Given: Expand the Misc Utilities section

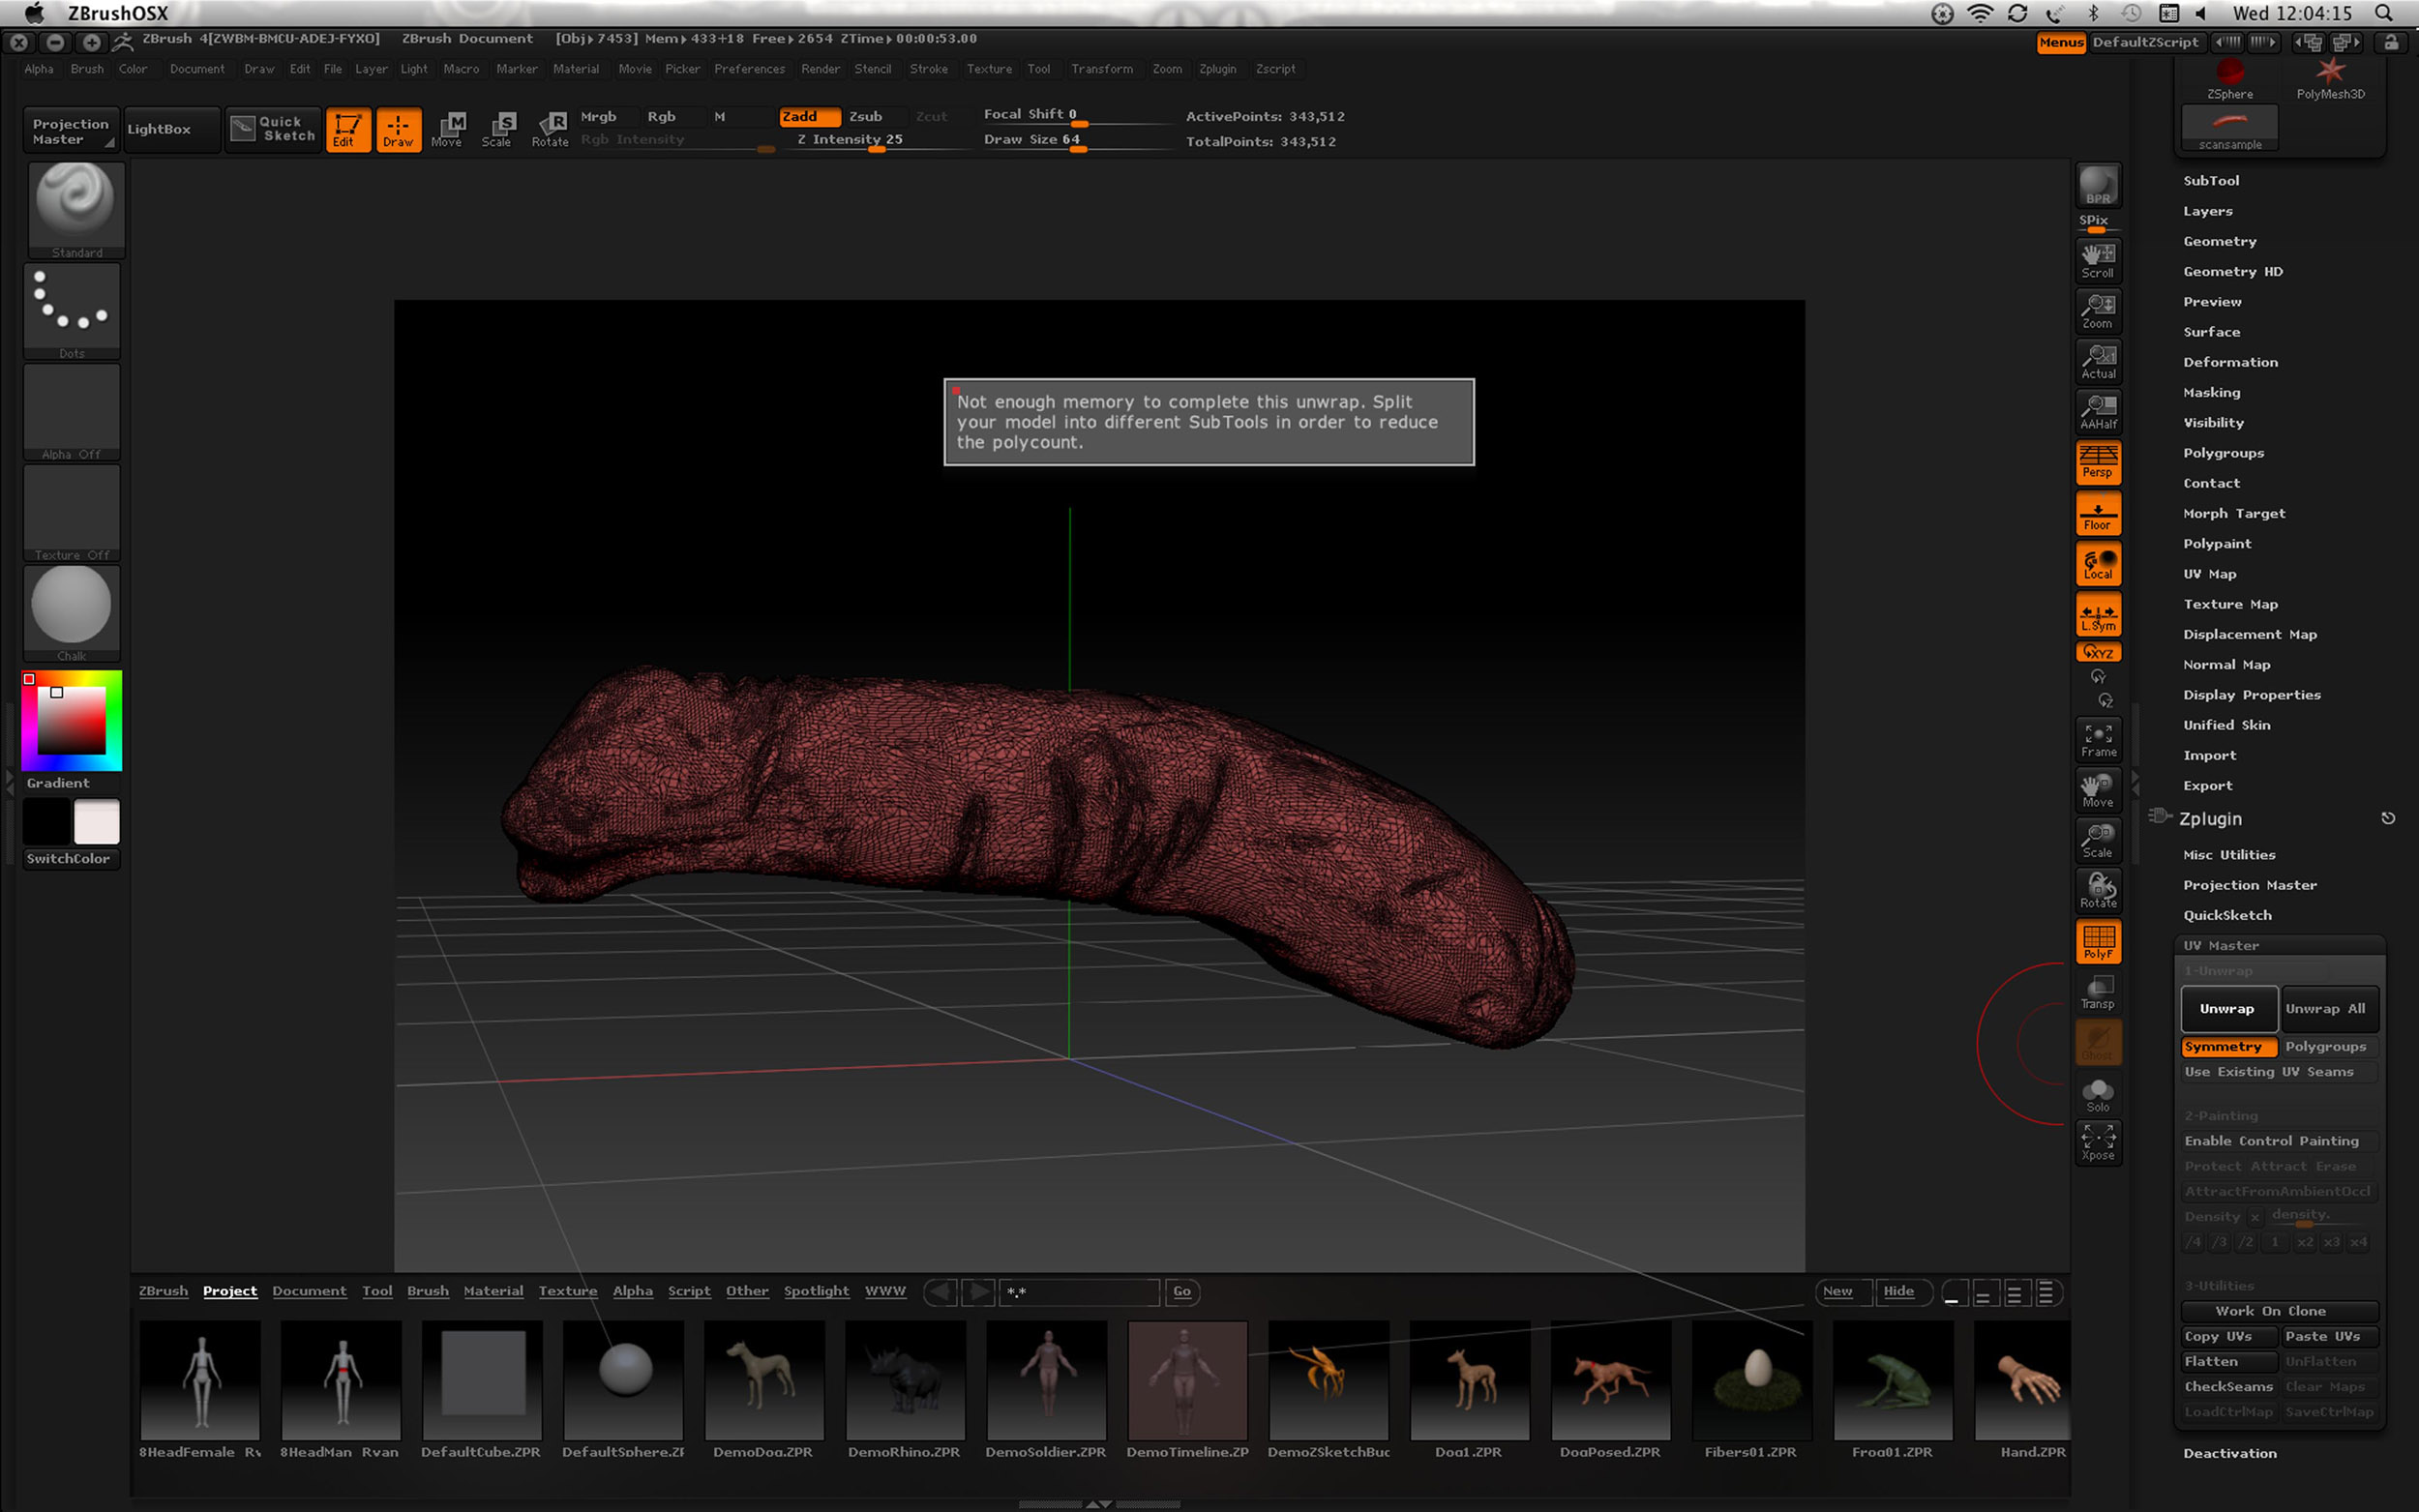Looking at the screenshot, I should [2229, 855].
